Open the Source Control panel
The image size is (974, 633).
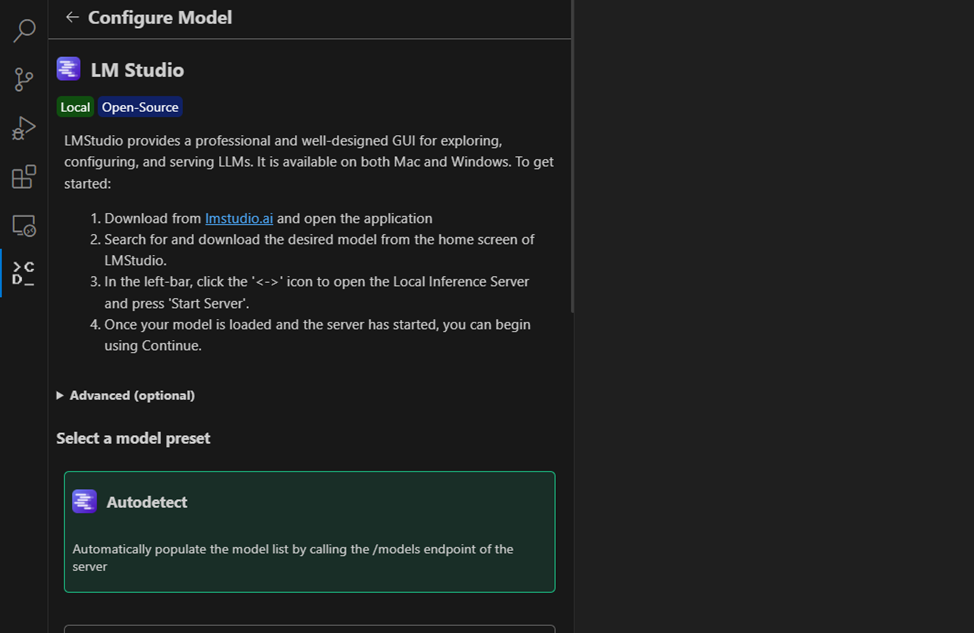[x=23, y=79]
